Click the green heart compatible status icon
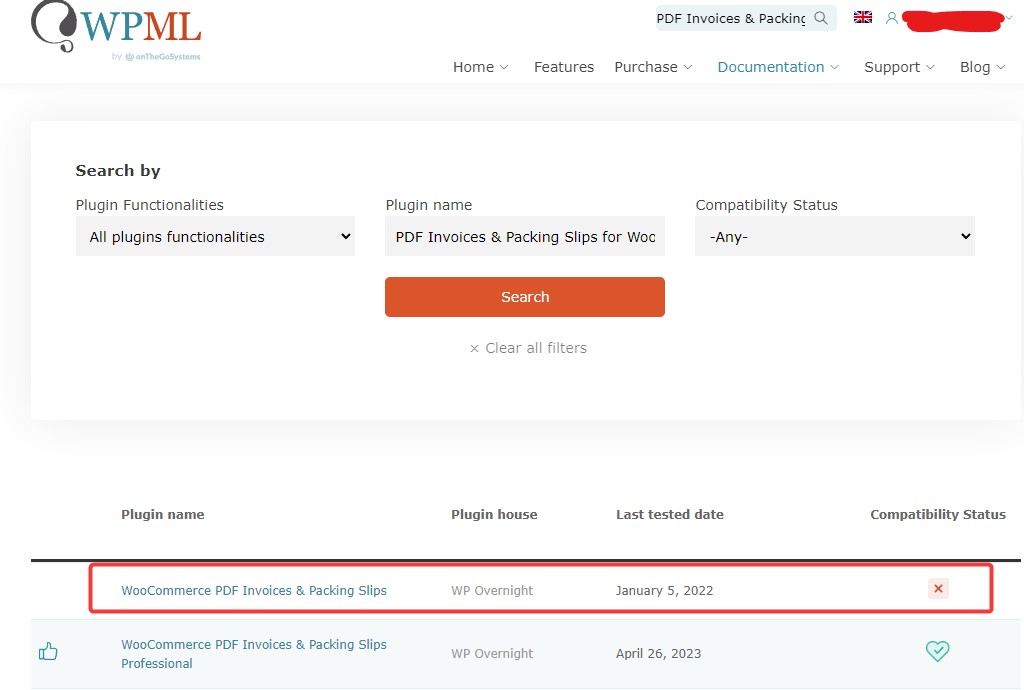 [x=937, y=651]
